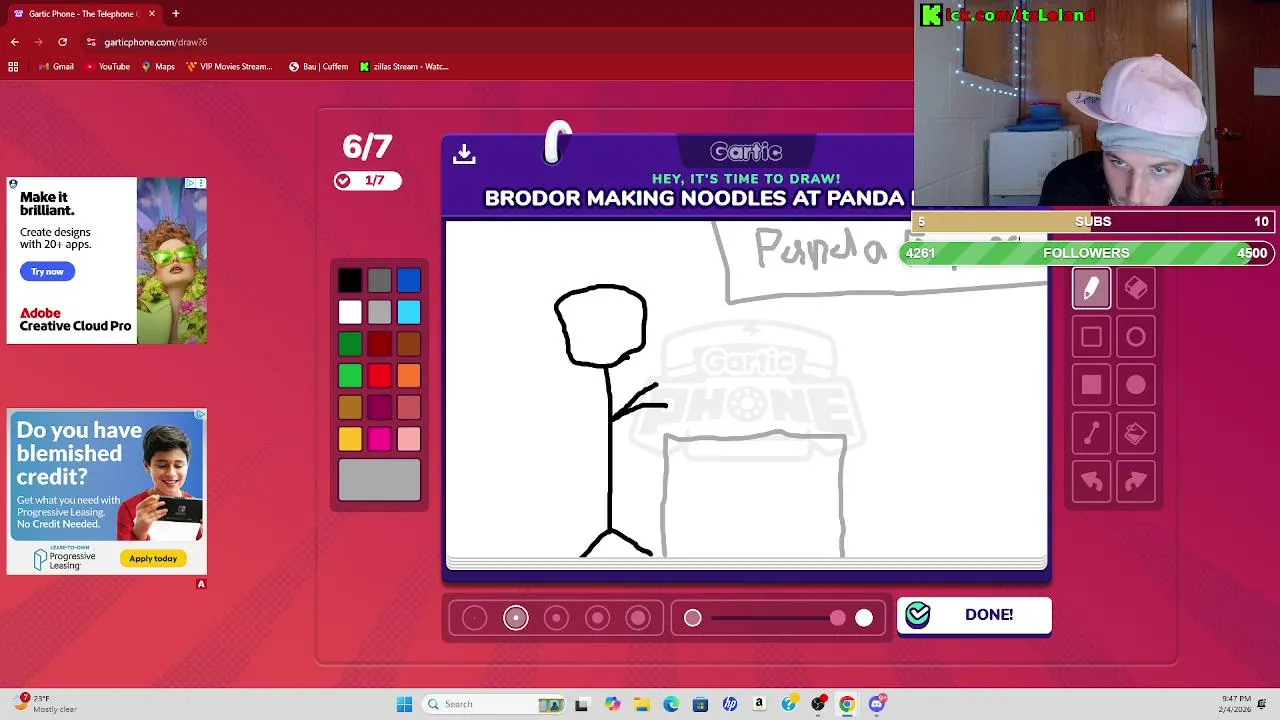Select the eraser tool
This screenshot has height=720, width=1280.
[1135, 289]
